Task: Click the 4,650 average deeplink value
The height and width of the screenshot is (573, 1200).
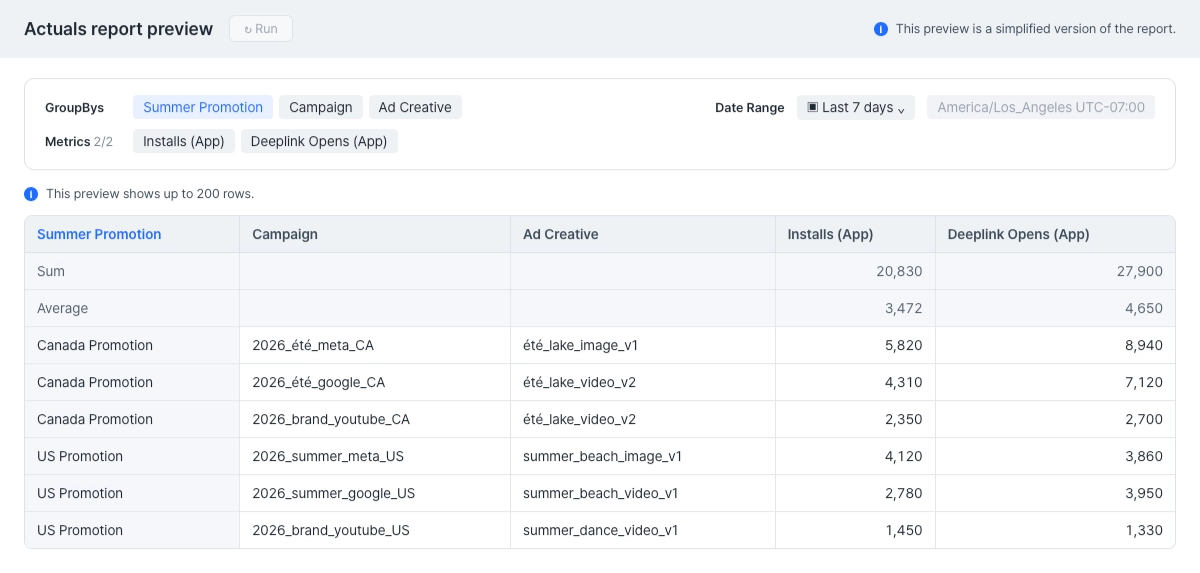Action: click(1144, 308)
